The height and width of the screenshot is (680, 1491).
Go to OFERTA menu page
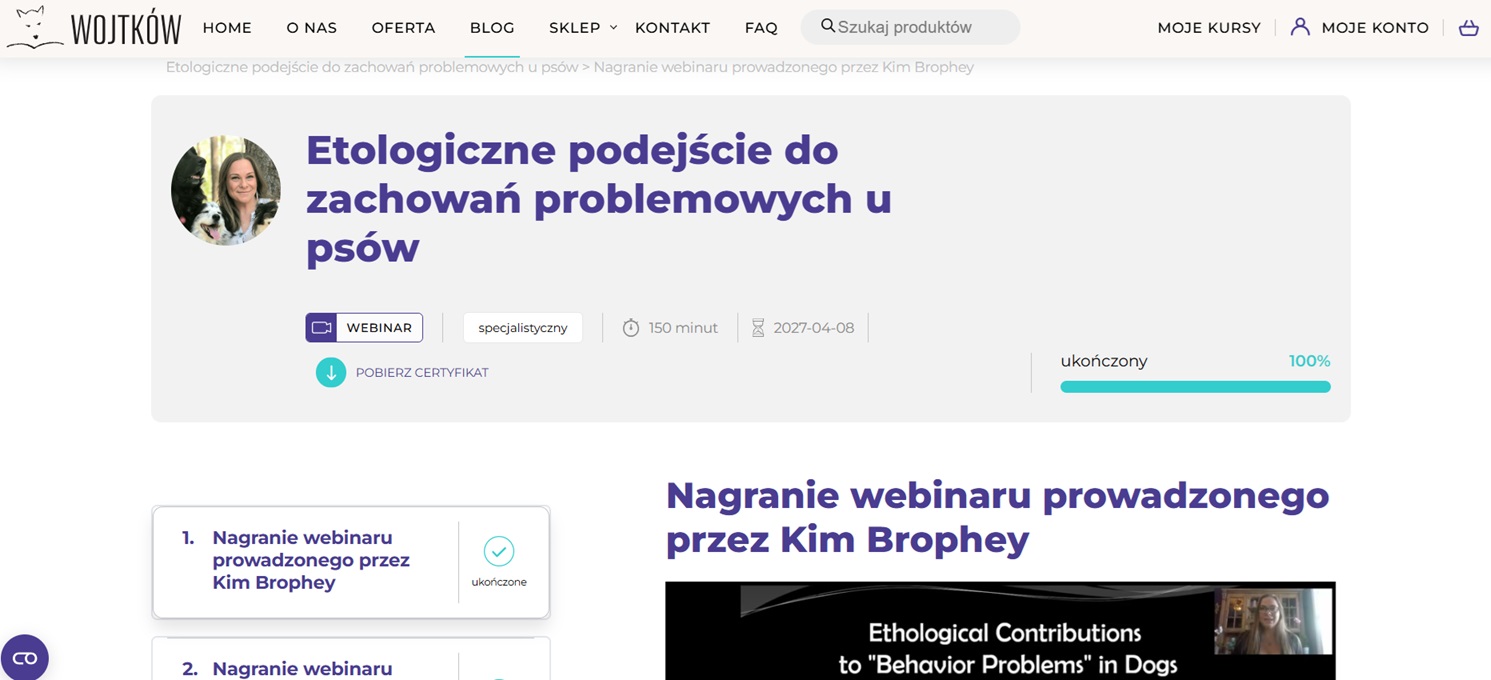click(x=403, y=28)
